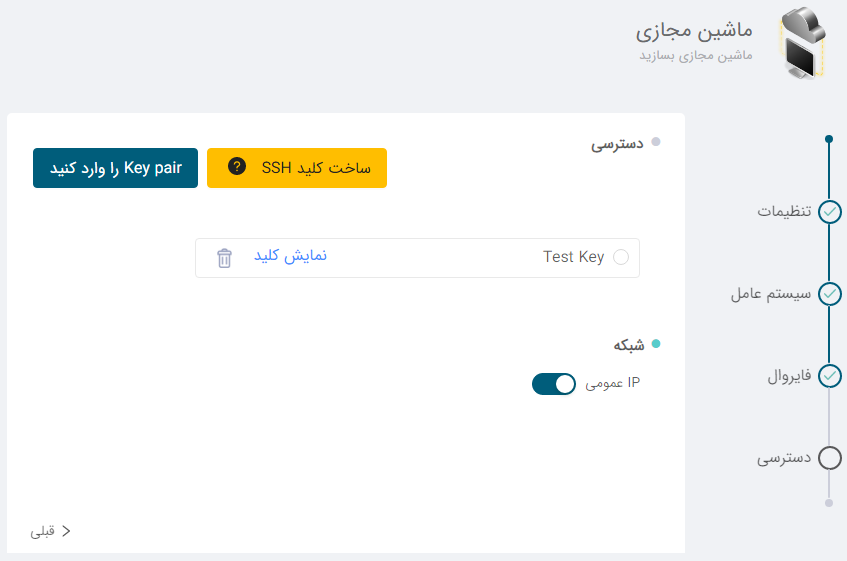Click the checkmark circle for سیستم عامل step
The image size is (847, 561).
point(829,294)
